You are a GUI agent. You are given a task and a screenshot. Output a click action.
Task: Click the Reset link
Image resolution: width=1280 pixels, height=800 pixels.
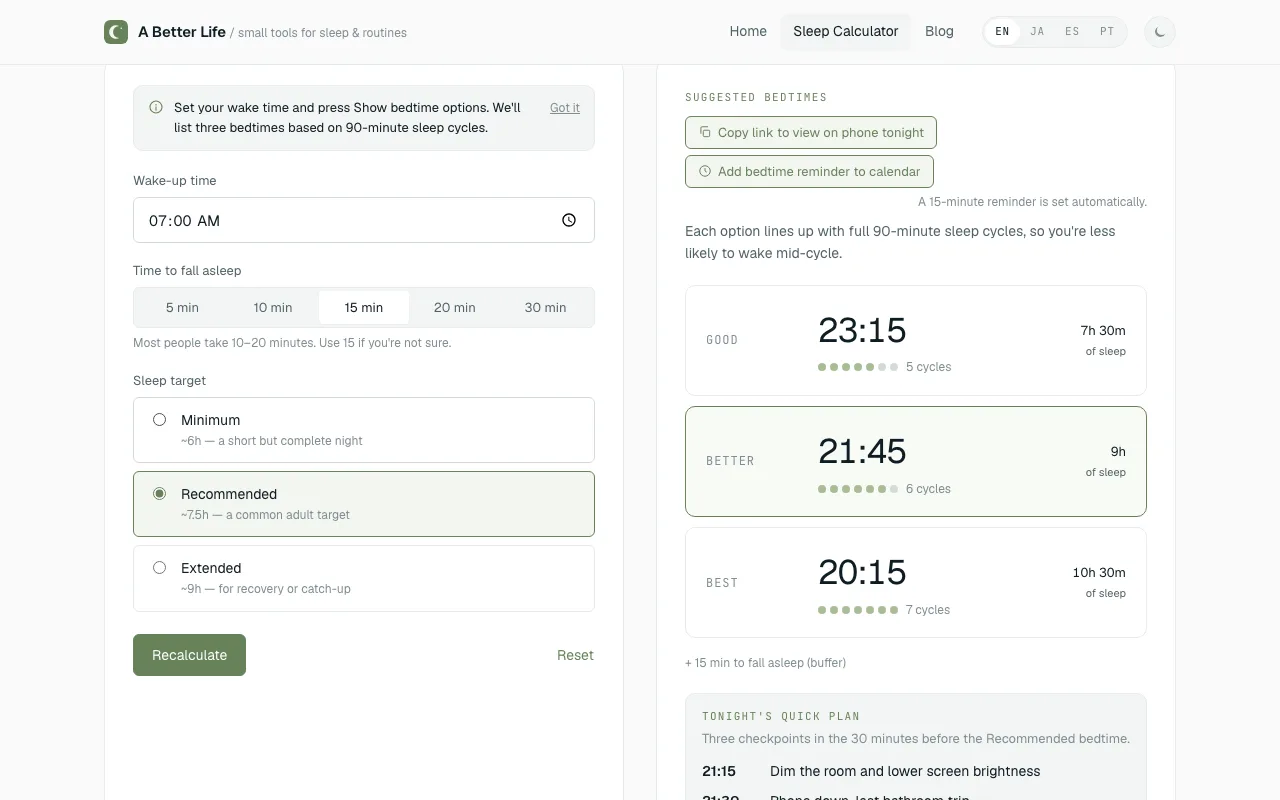coord(575,655)
